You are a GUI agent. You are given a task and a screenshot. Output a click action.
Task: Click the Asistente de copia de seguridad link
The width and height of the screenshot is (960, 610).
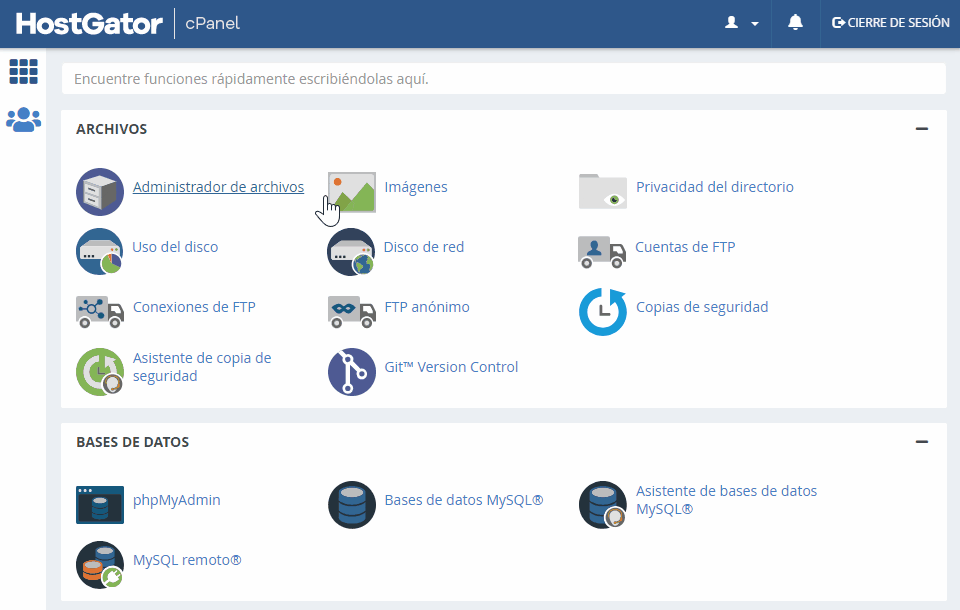[202, 367]
